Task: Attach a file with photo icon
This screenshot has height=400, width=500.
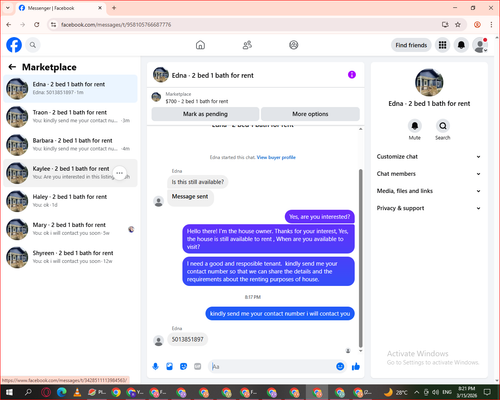Action: tap(169, 367)
